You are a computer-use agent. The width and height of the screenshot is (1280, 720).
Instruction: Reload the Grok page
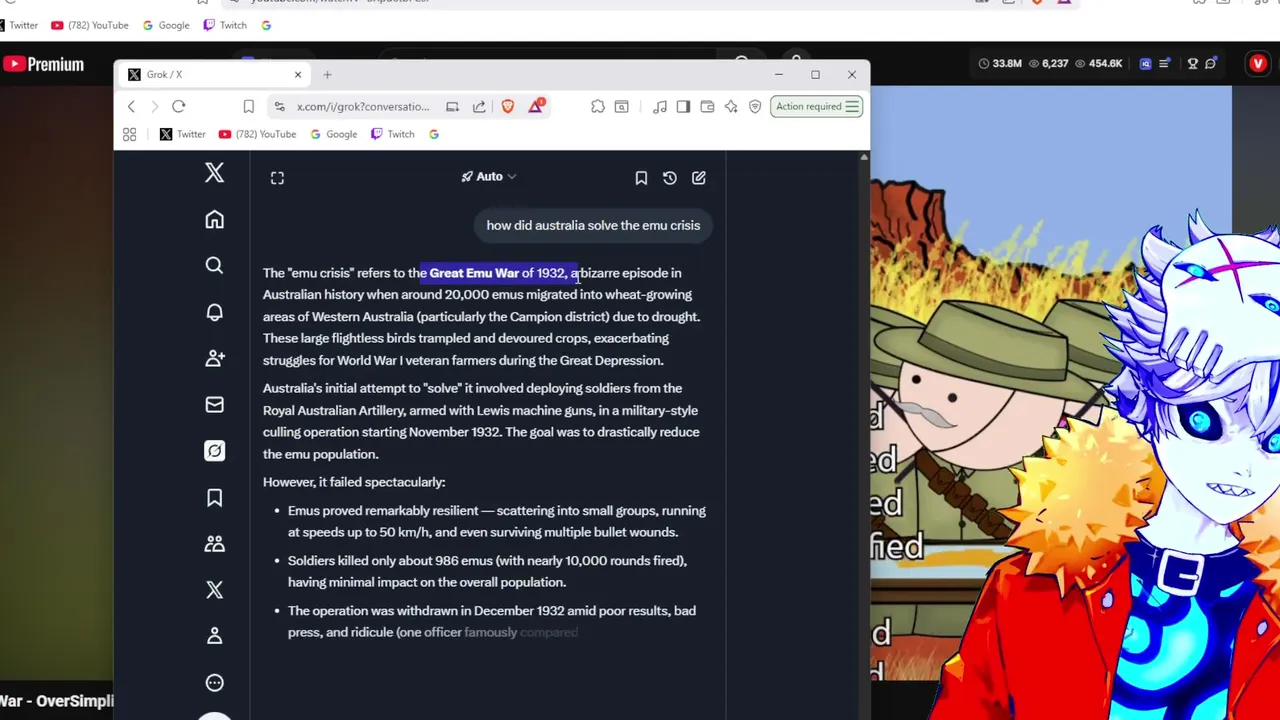click(x=178, y=107)
